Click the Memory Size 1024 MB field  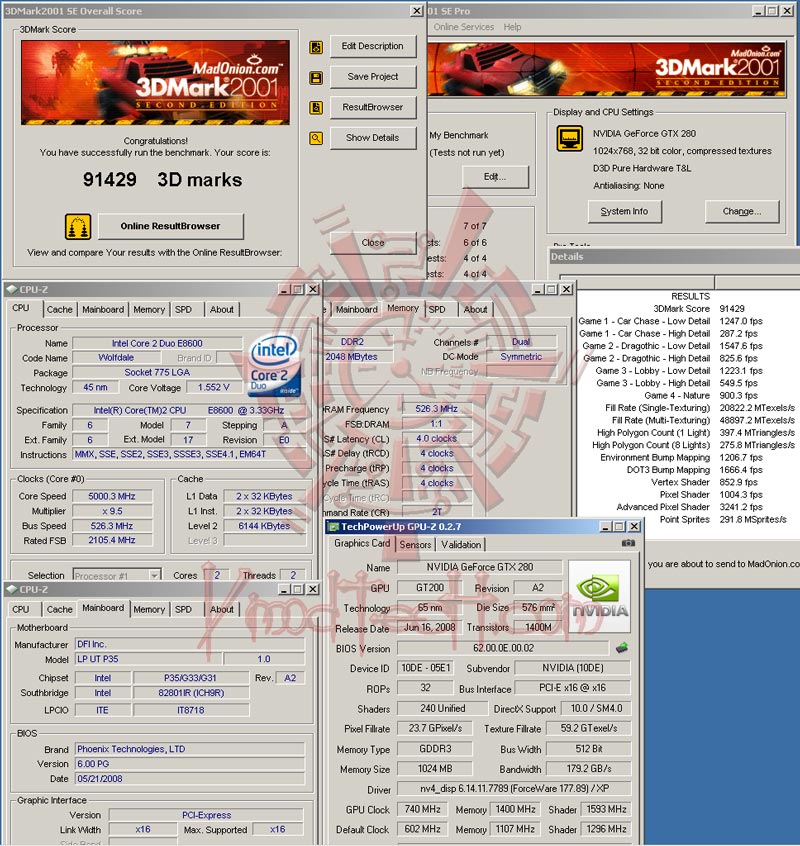click(435, 769)
